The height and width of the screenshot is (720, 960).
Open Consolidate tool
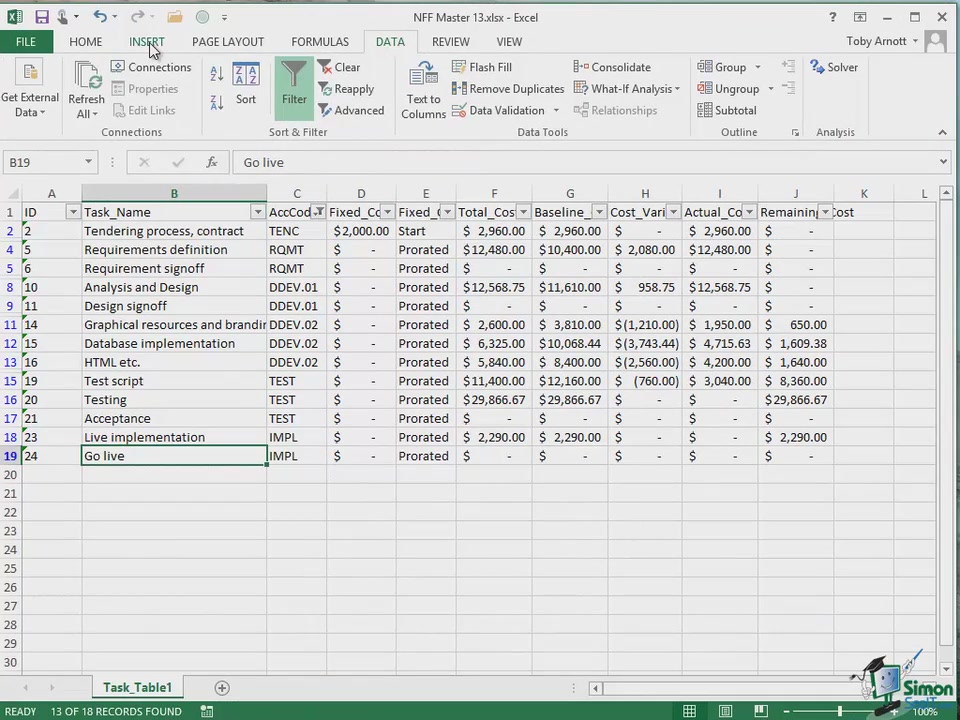[612, 67]
